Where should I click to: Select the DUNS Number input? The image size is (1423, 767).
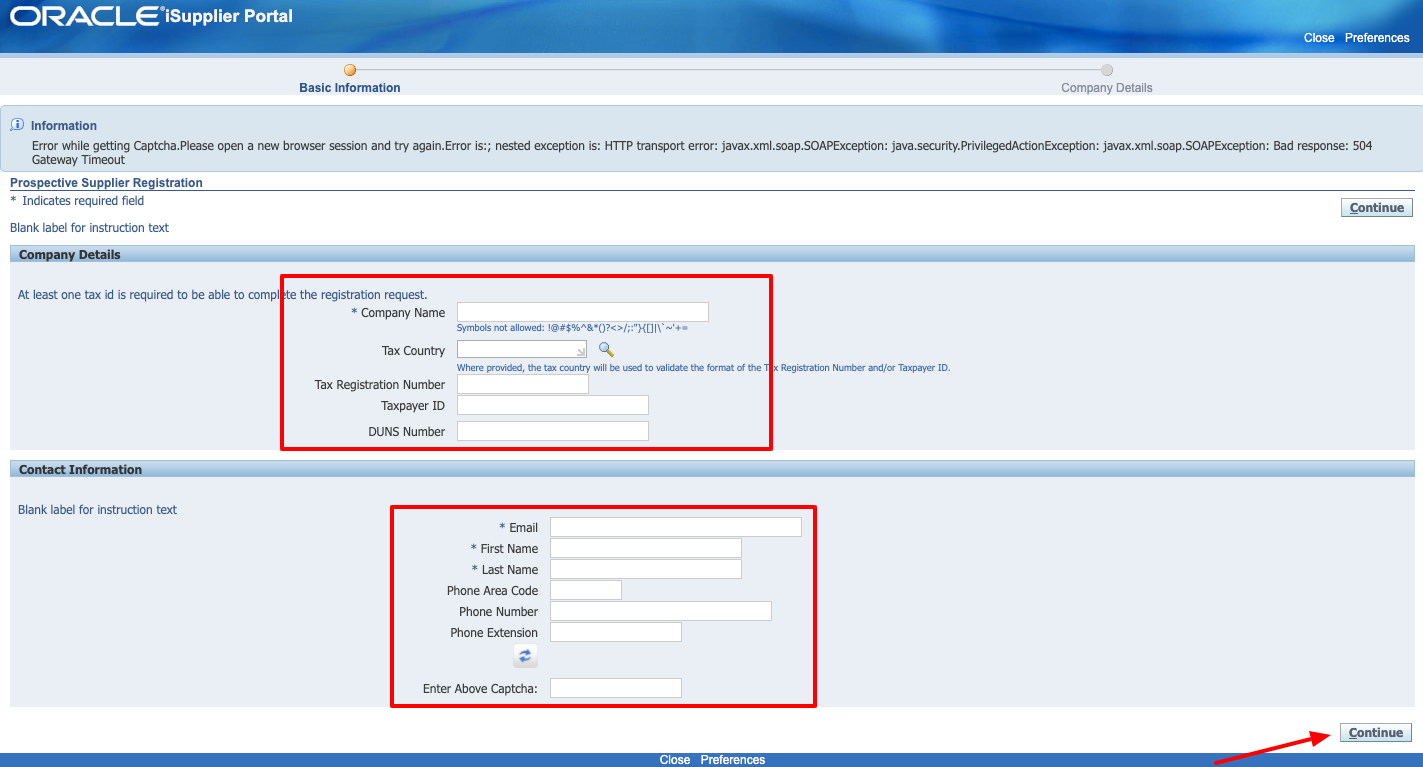(x=553, y=431)
